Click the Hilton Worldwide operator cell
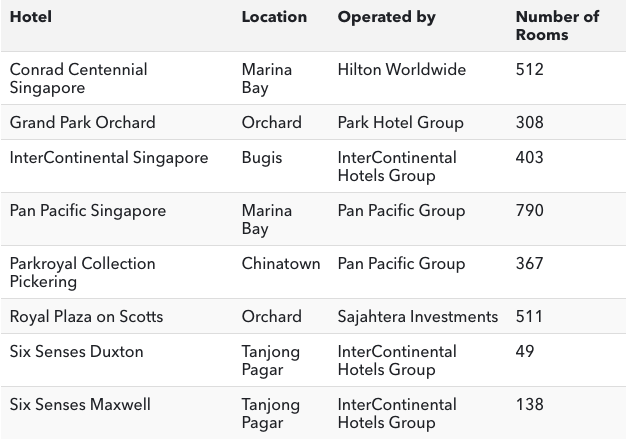The height and width of the screenshot is (439, 630). click(x=402, y=70)
